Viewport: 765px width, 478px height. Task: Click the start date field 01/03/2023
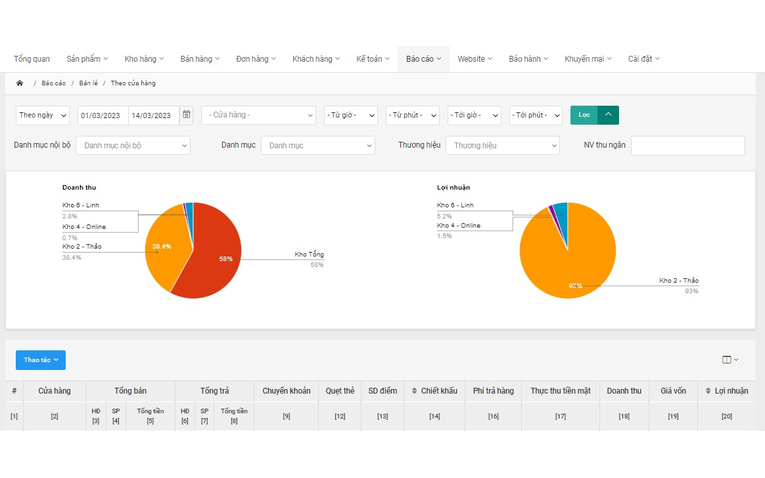point(103,116)
